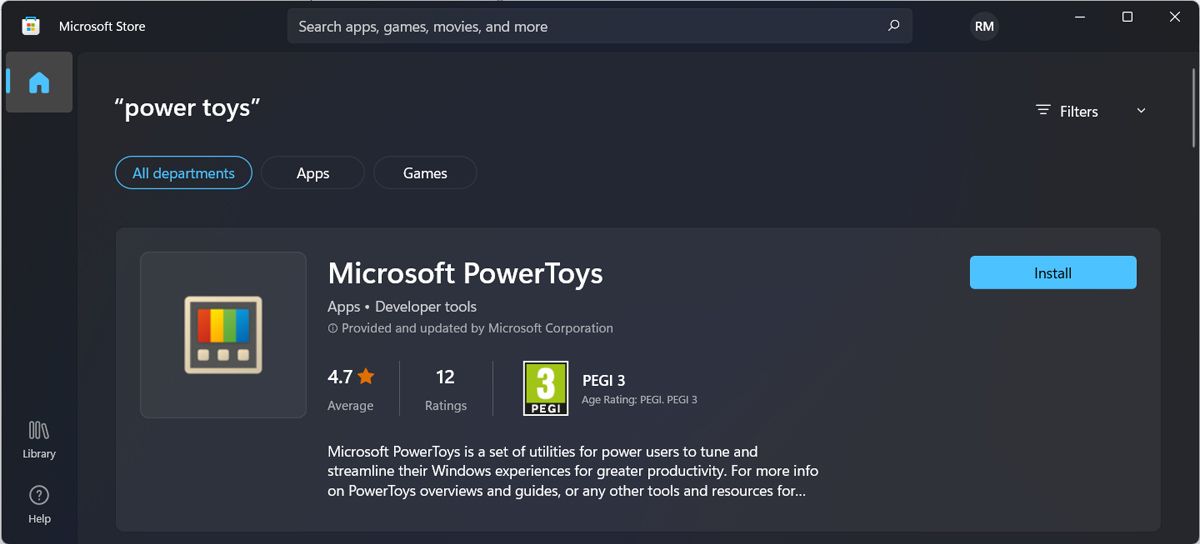The height and width of the screenshot is (544, 1200).
Task: Click the search apps input field
Action: (580, 26)
